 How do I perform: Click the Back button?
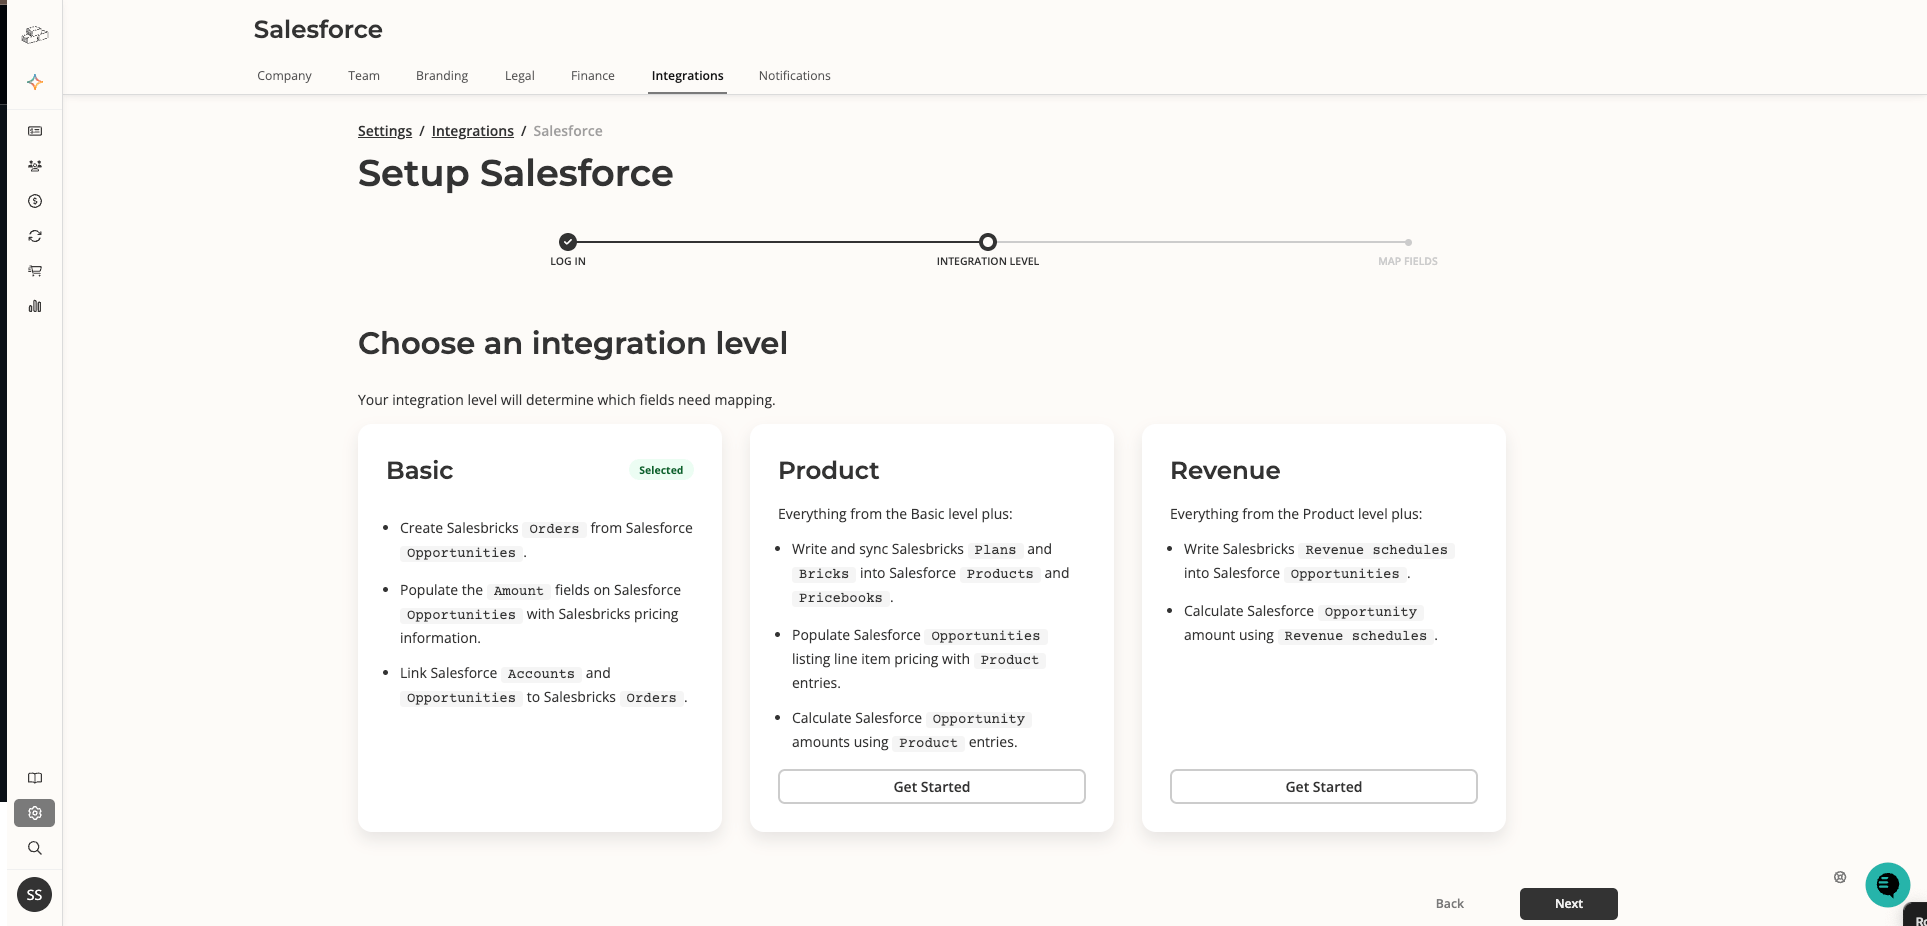point(1450,904)
